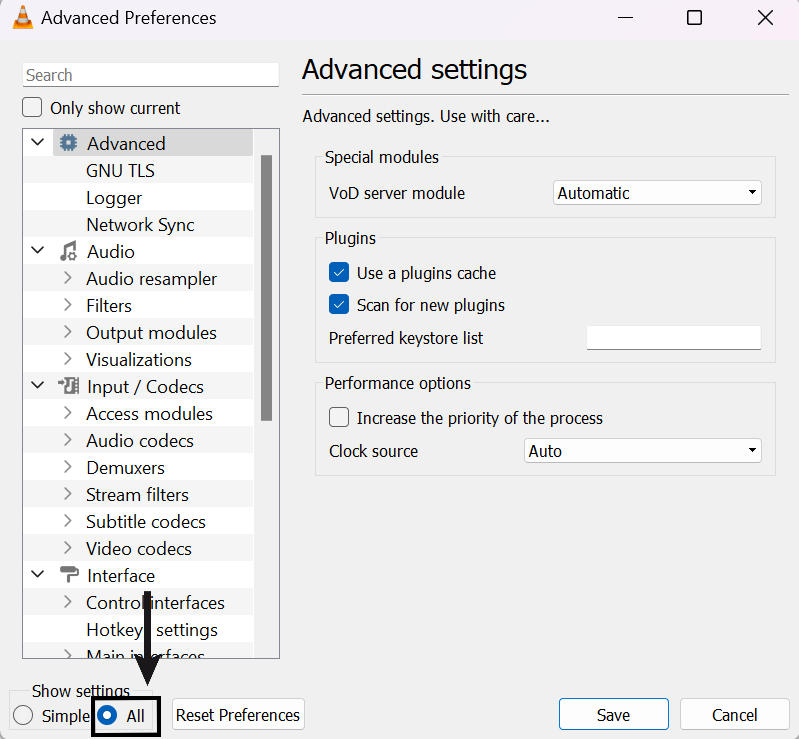Viewport: 799px width, 739px height.
Task: Expand the Access modules node
Action: [68, 413]
